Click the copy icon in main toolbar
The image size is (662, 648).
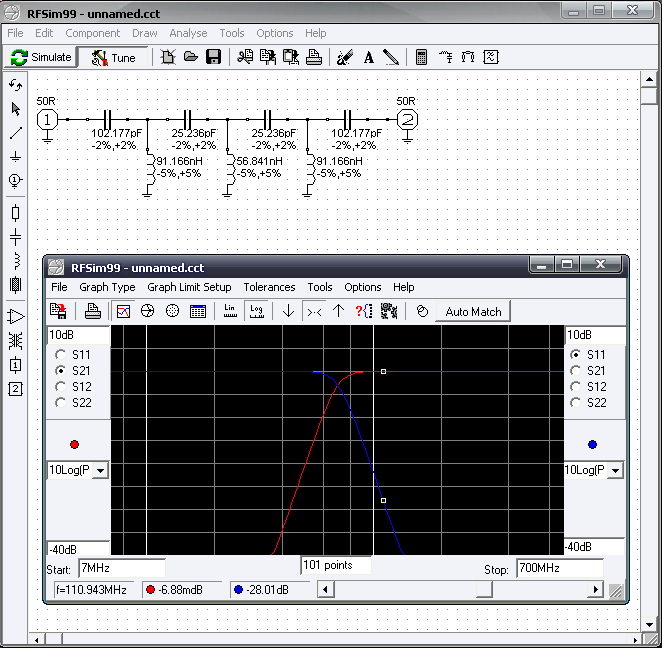pos(268,57)
